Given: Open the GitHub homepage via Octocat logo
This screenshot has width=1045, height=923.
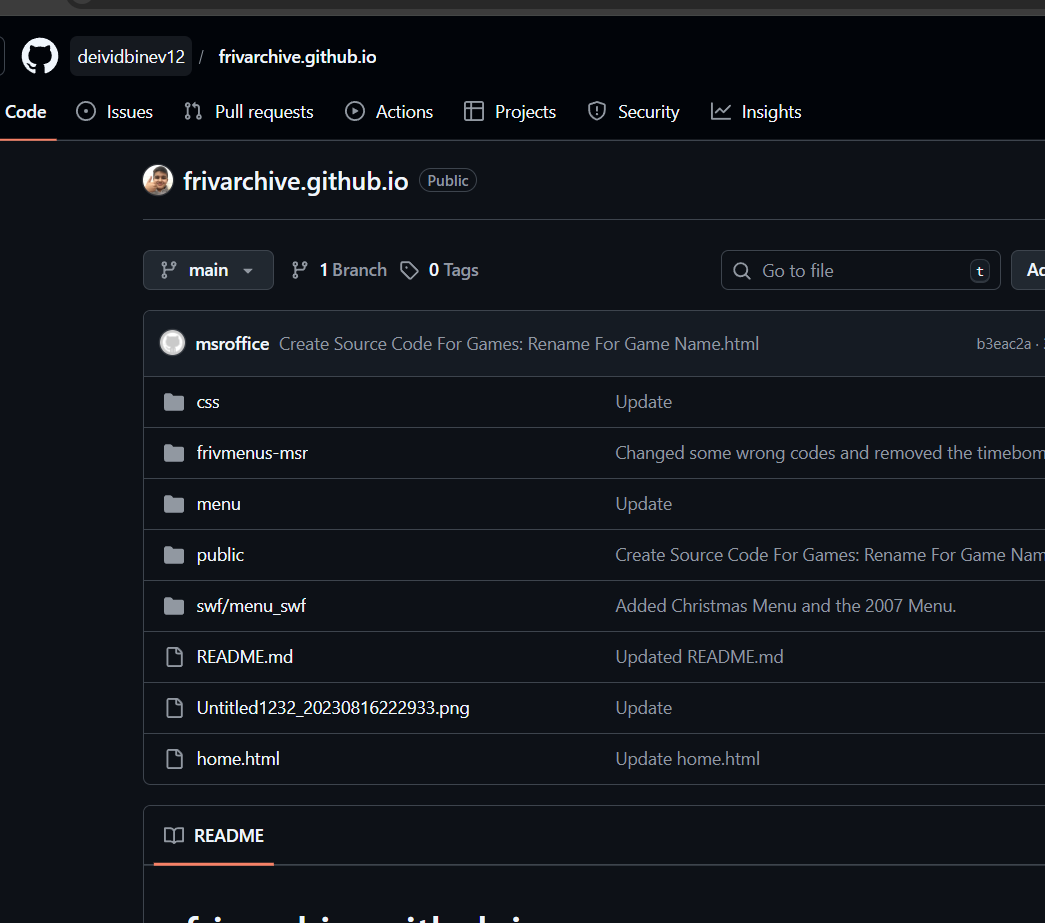Looking at the screenshot, I should (x=40, y=56).
